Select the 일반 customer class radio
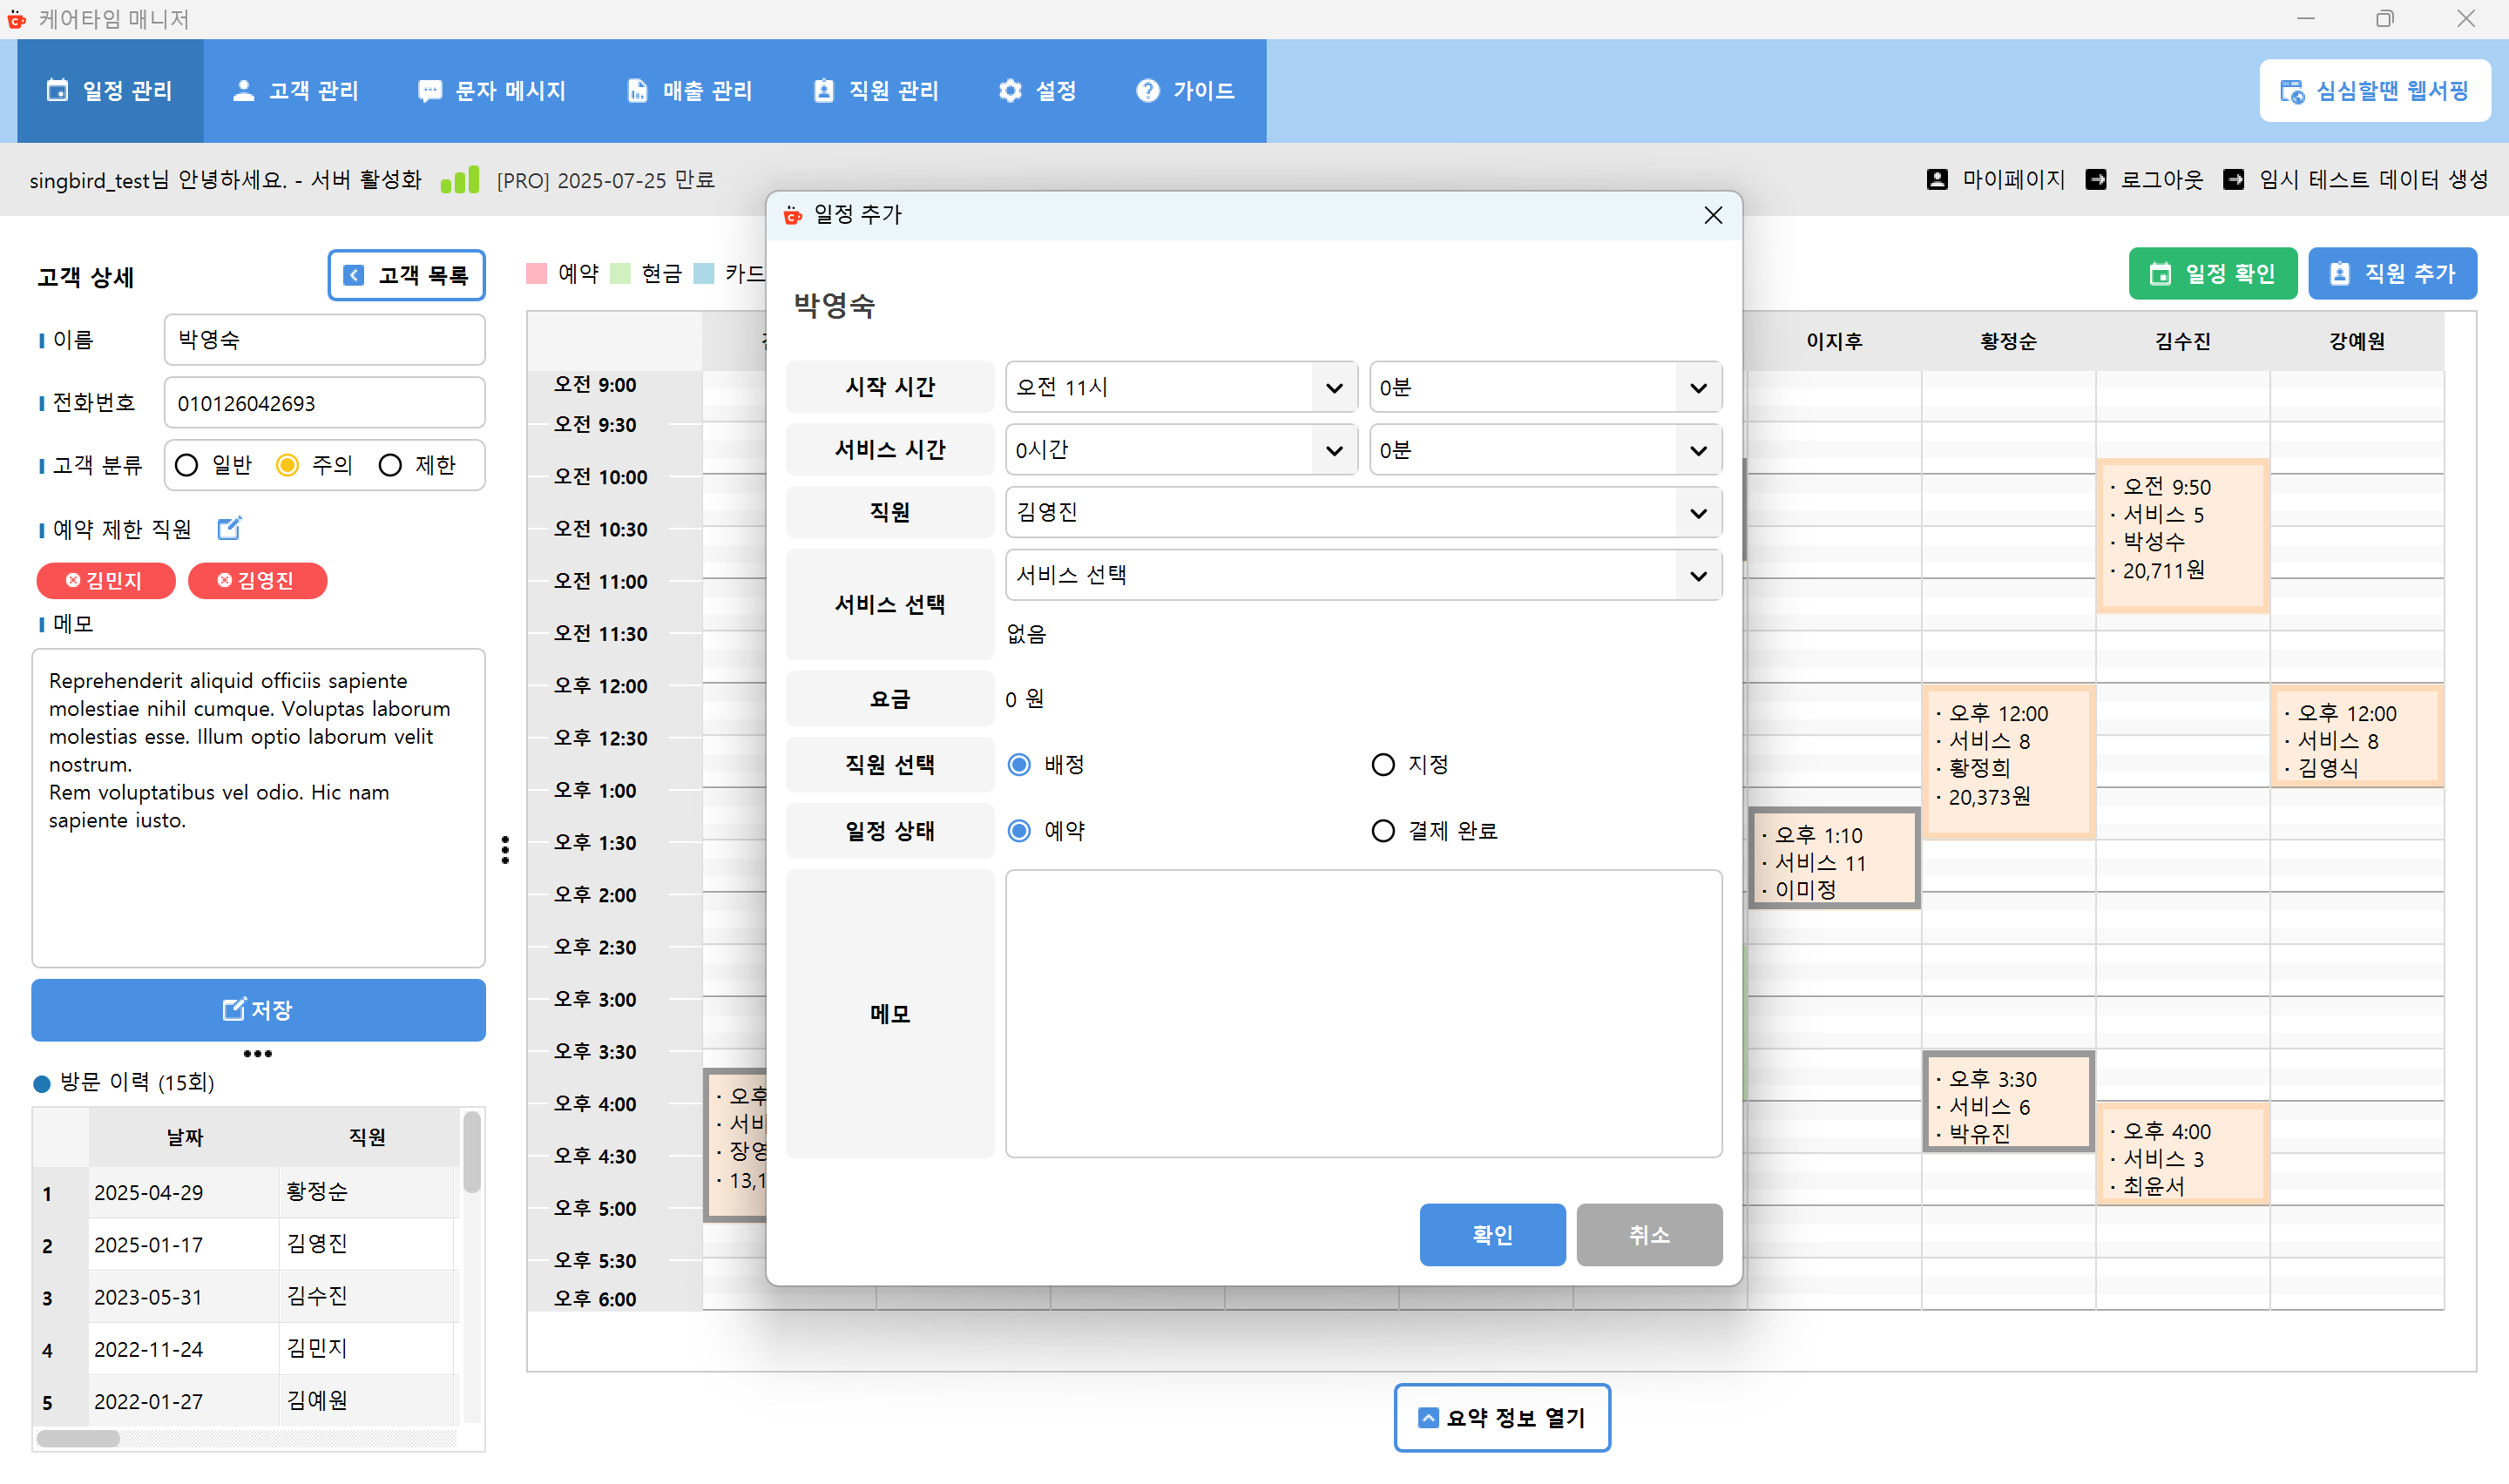The width and height of the screenshot is (2509, 1484). pyautogui.click(x=186, y=465)
